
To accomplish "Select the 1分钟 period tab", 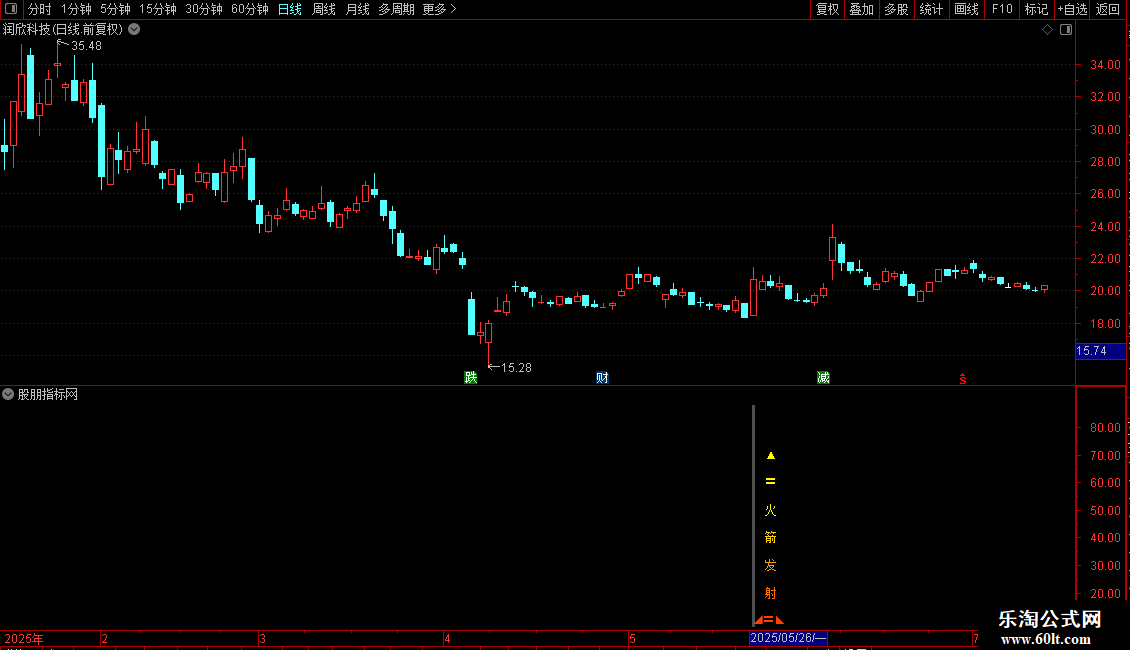I will click(x=76, y=9).
